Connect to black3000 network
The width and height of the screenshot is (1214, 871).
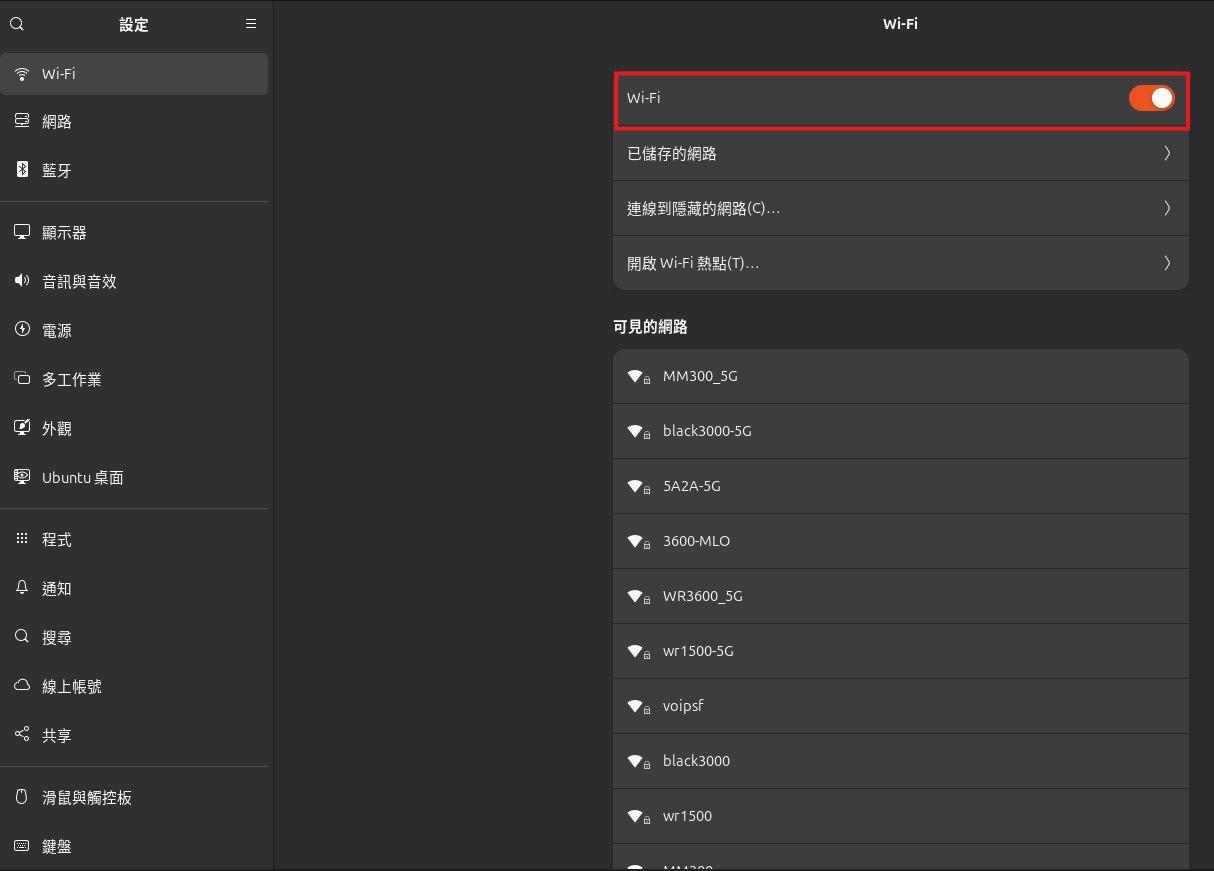pyautogui.click(x=900, y=761)
